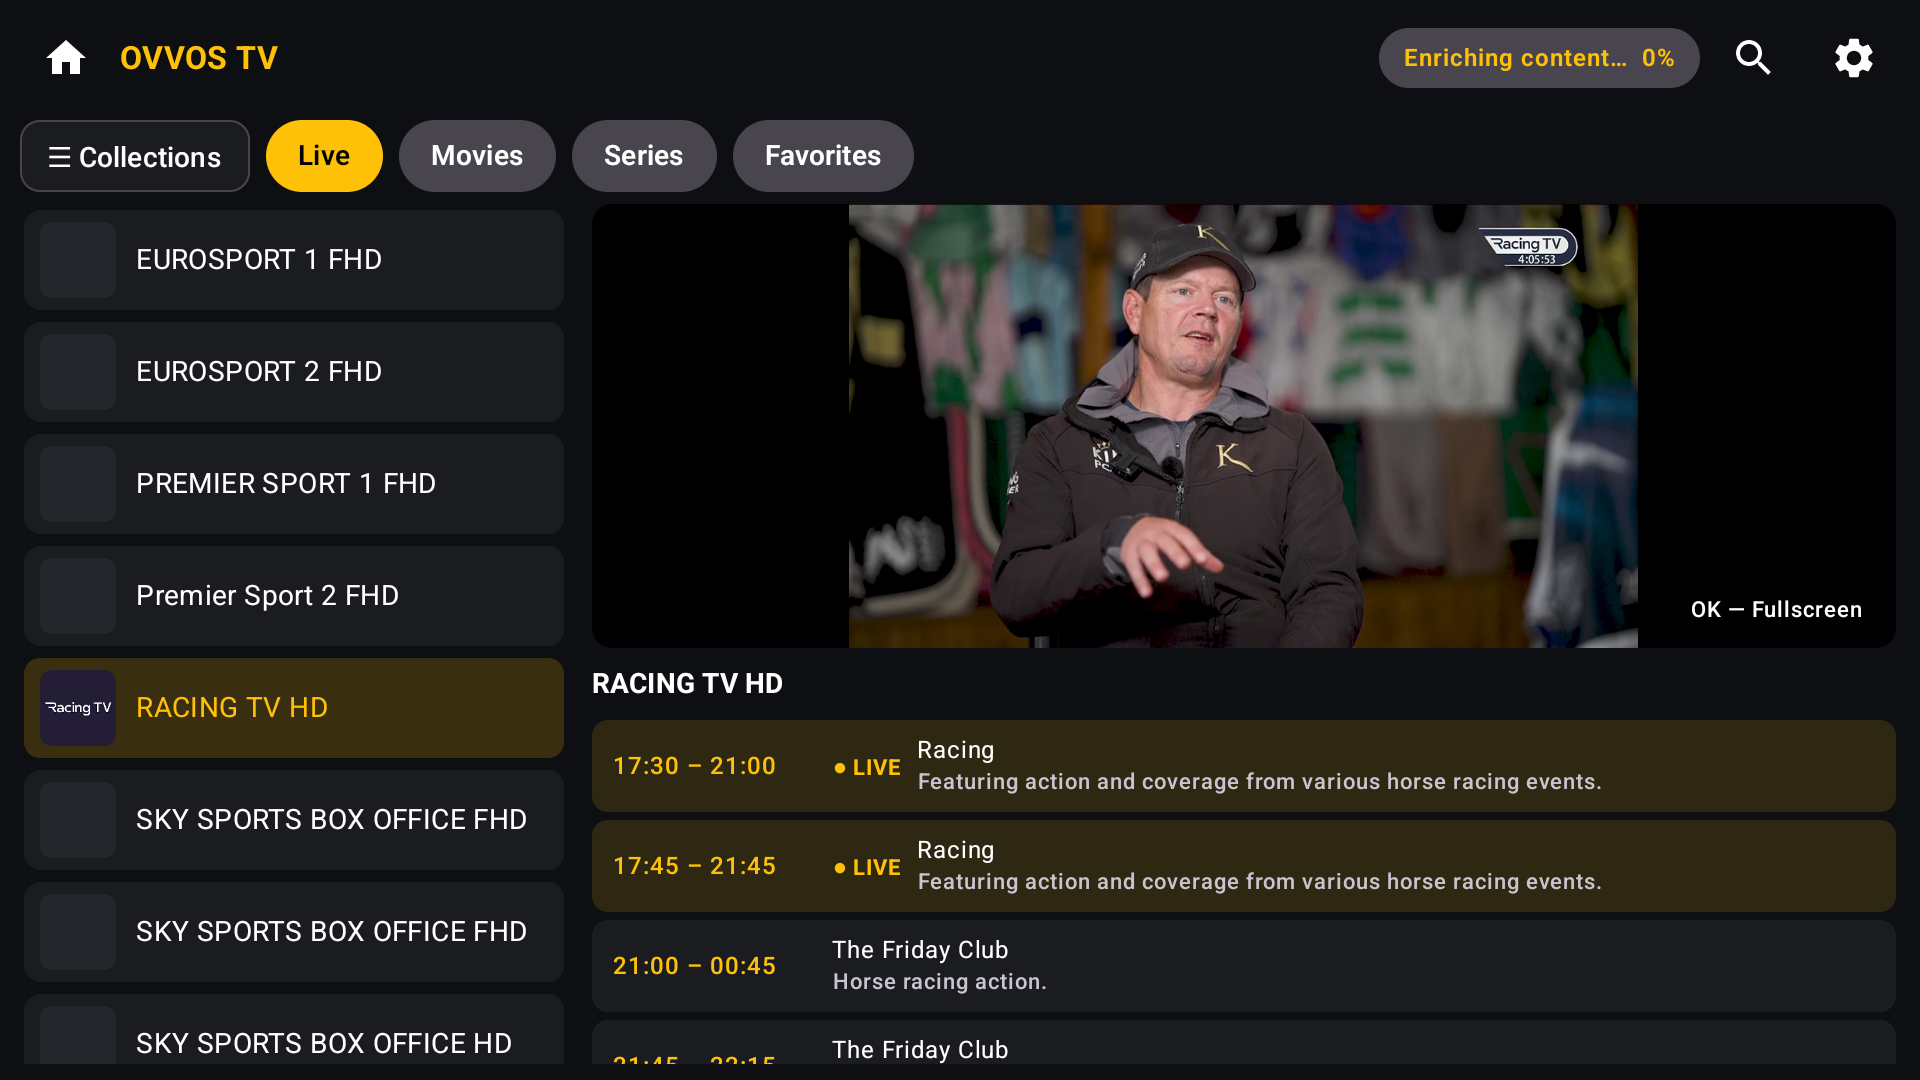The width and height of the screenshot is (1920, 1080).
Task: Switch to the Live tab
Action: [324, 156]
